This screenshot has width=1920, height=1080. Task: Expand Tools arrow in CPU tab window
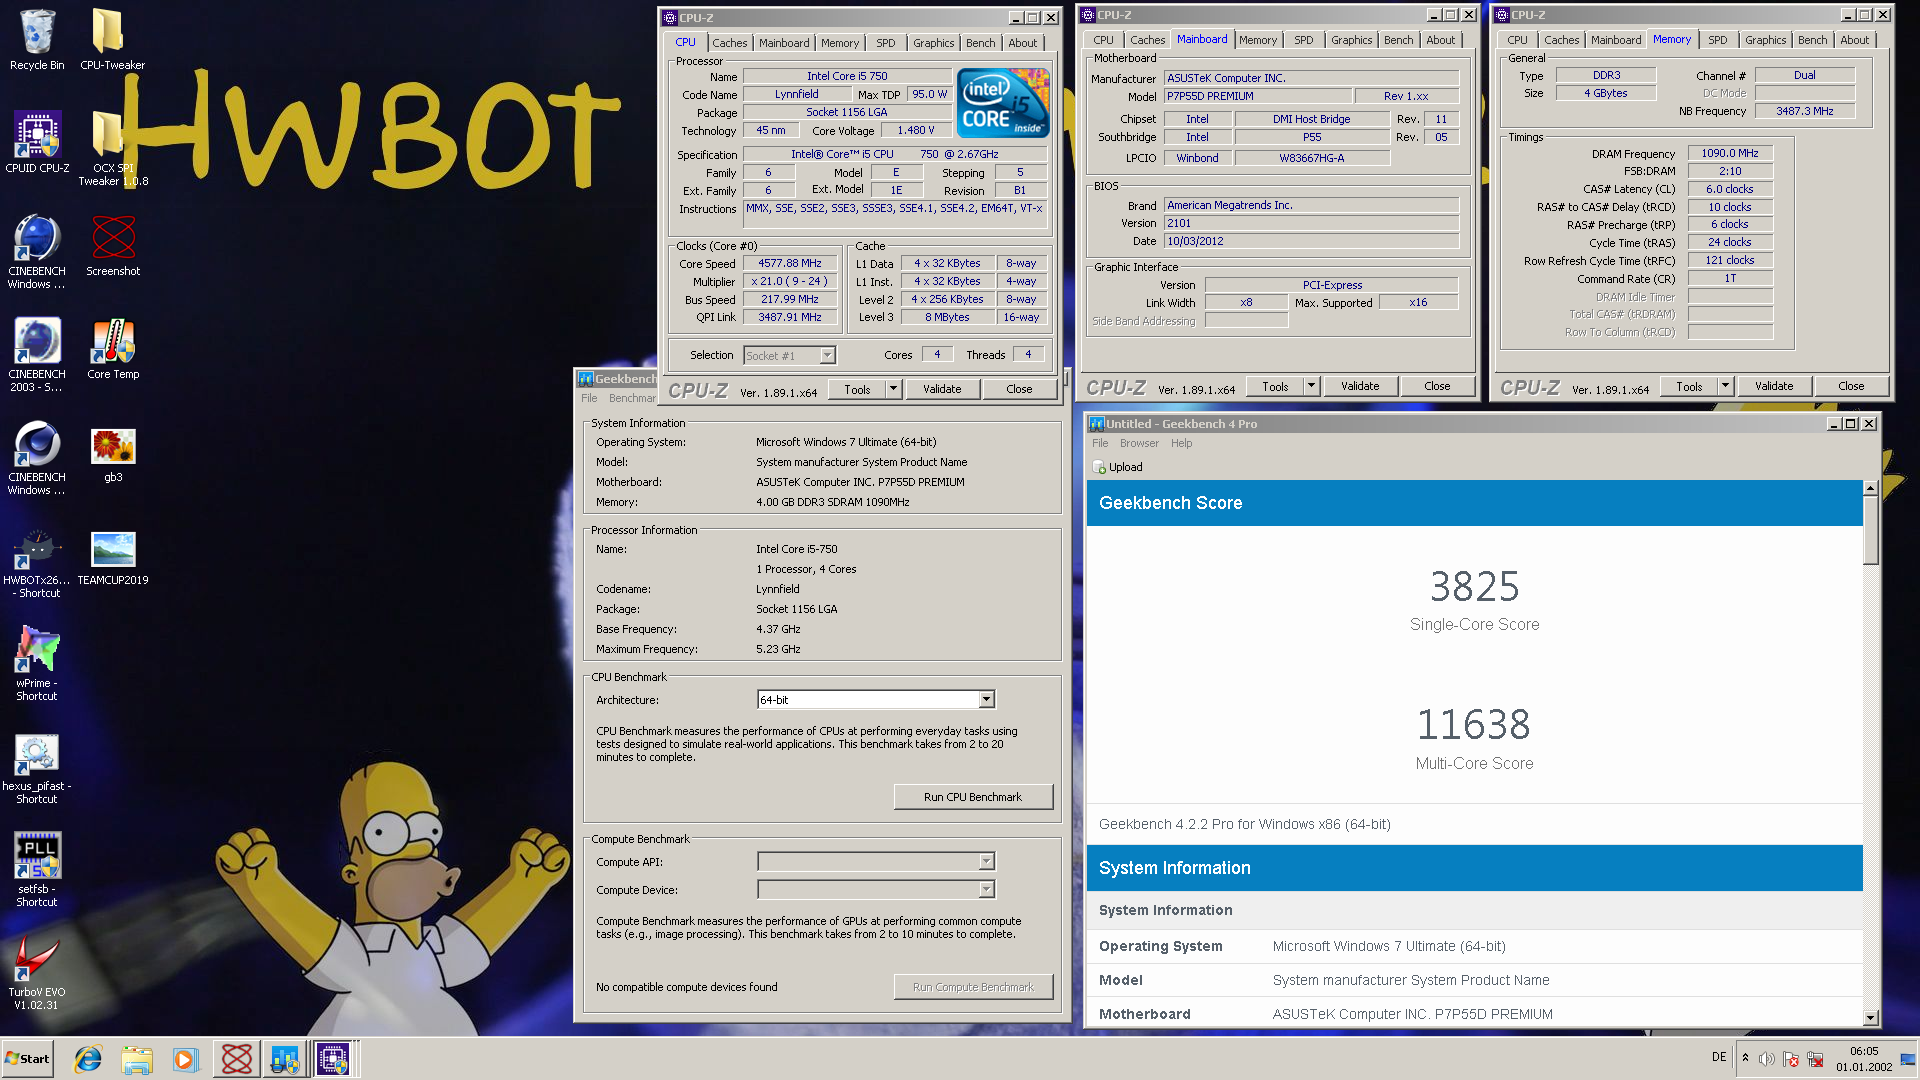[893, 389]
